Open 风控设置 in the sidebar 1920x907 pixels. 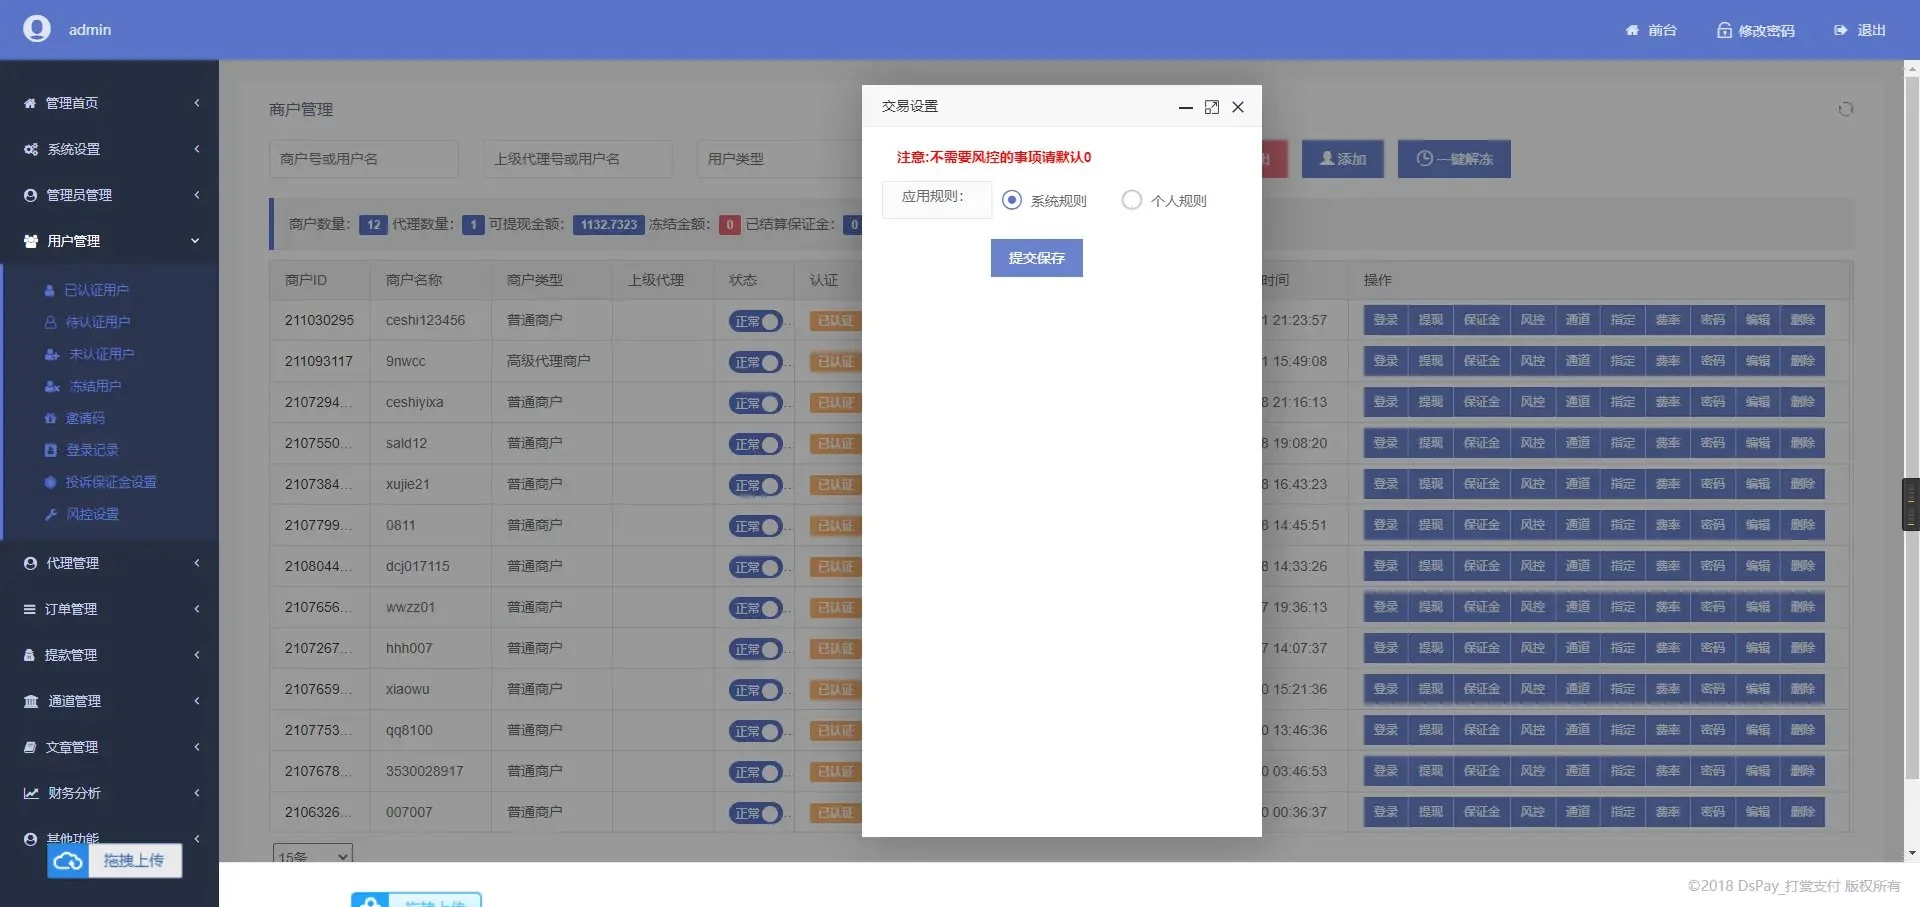(92, 514)
